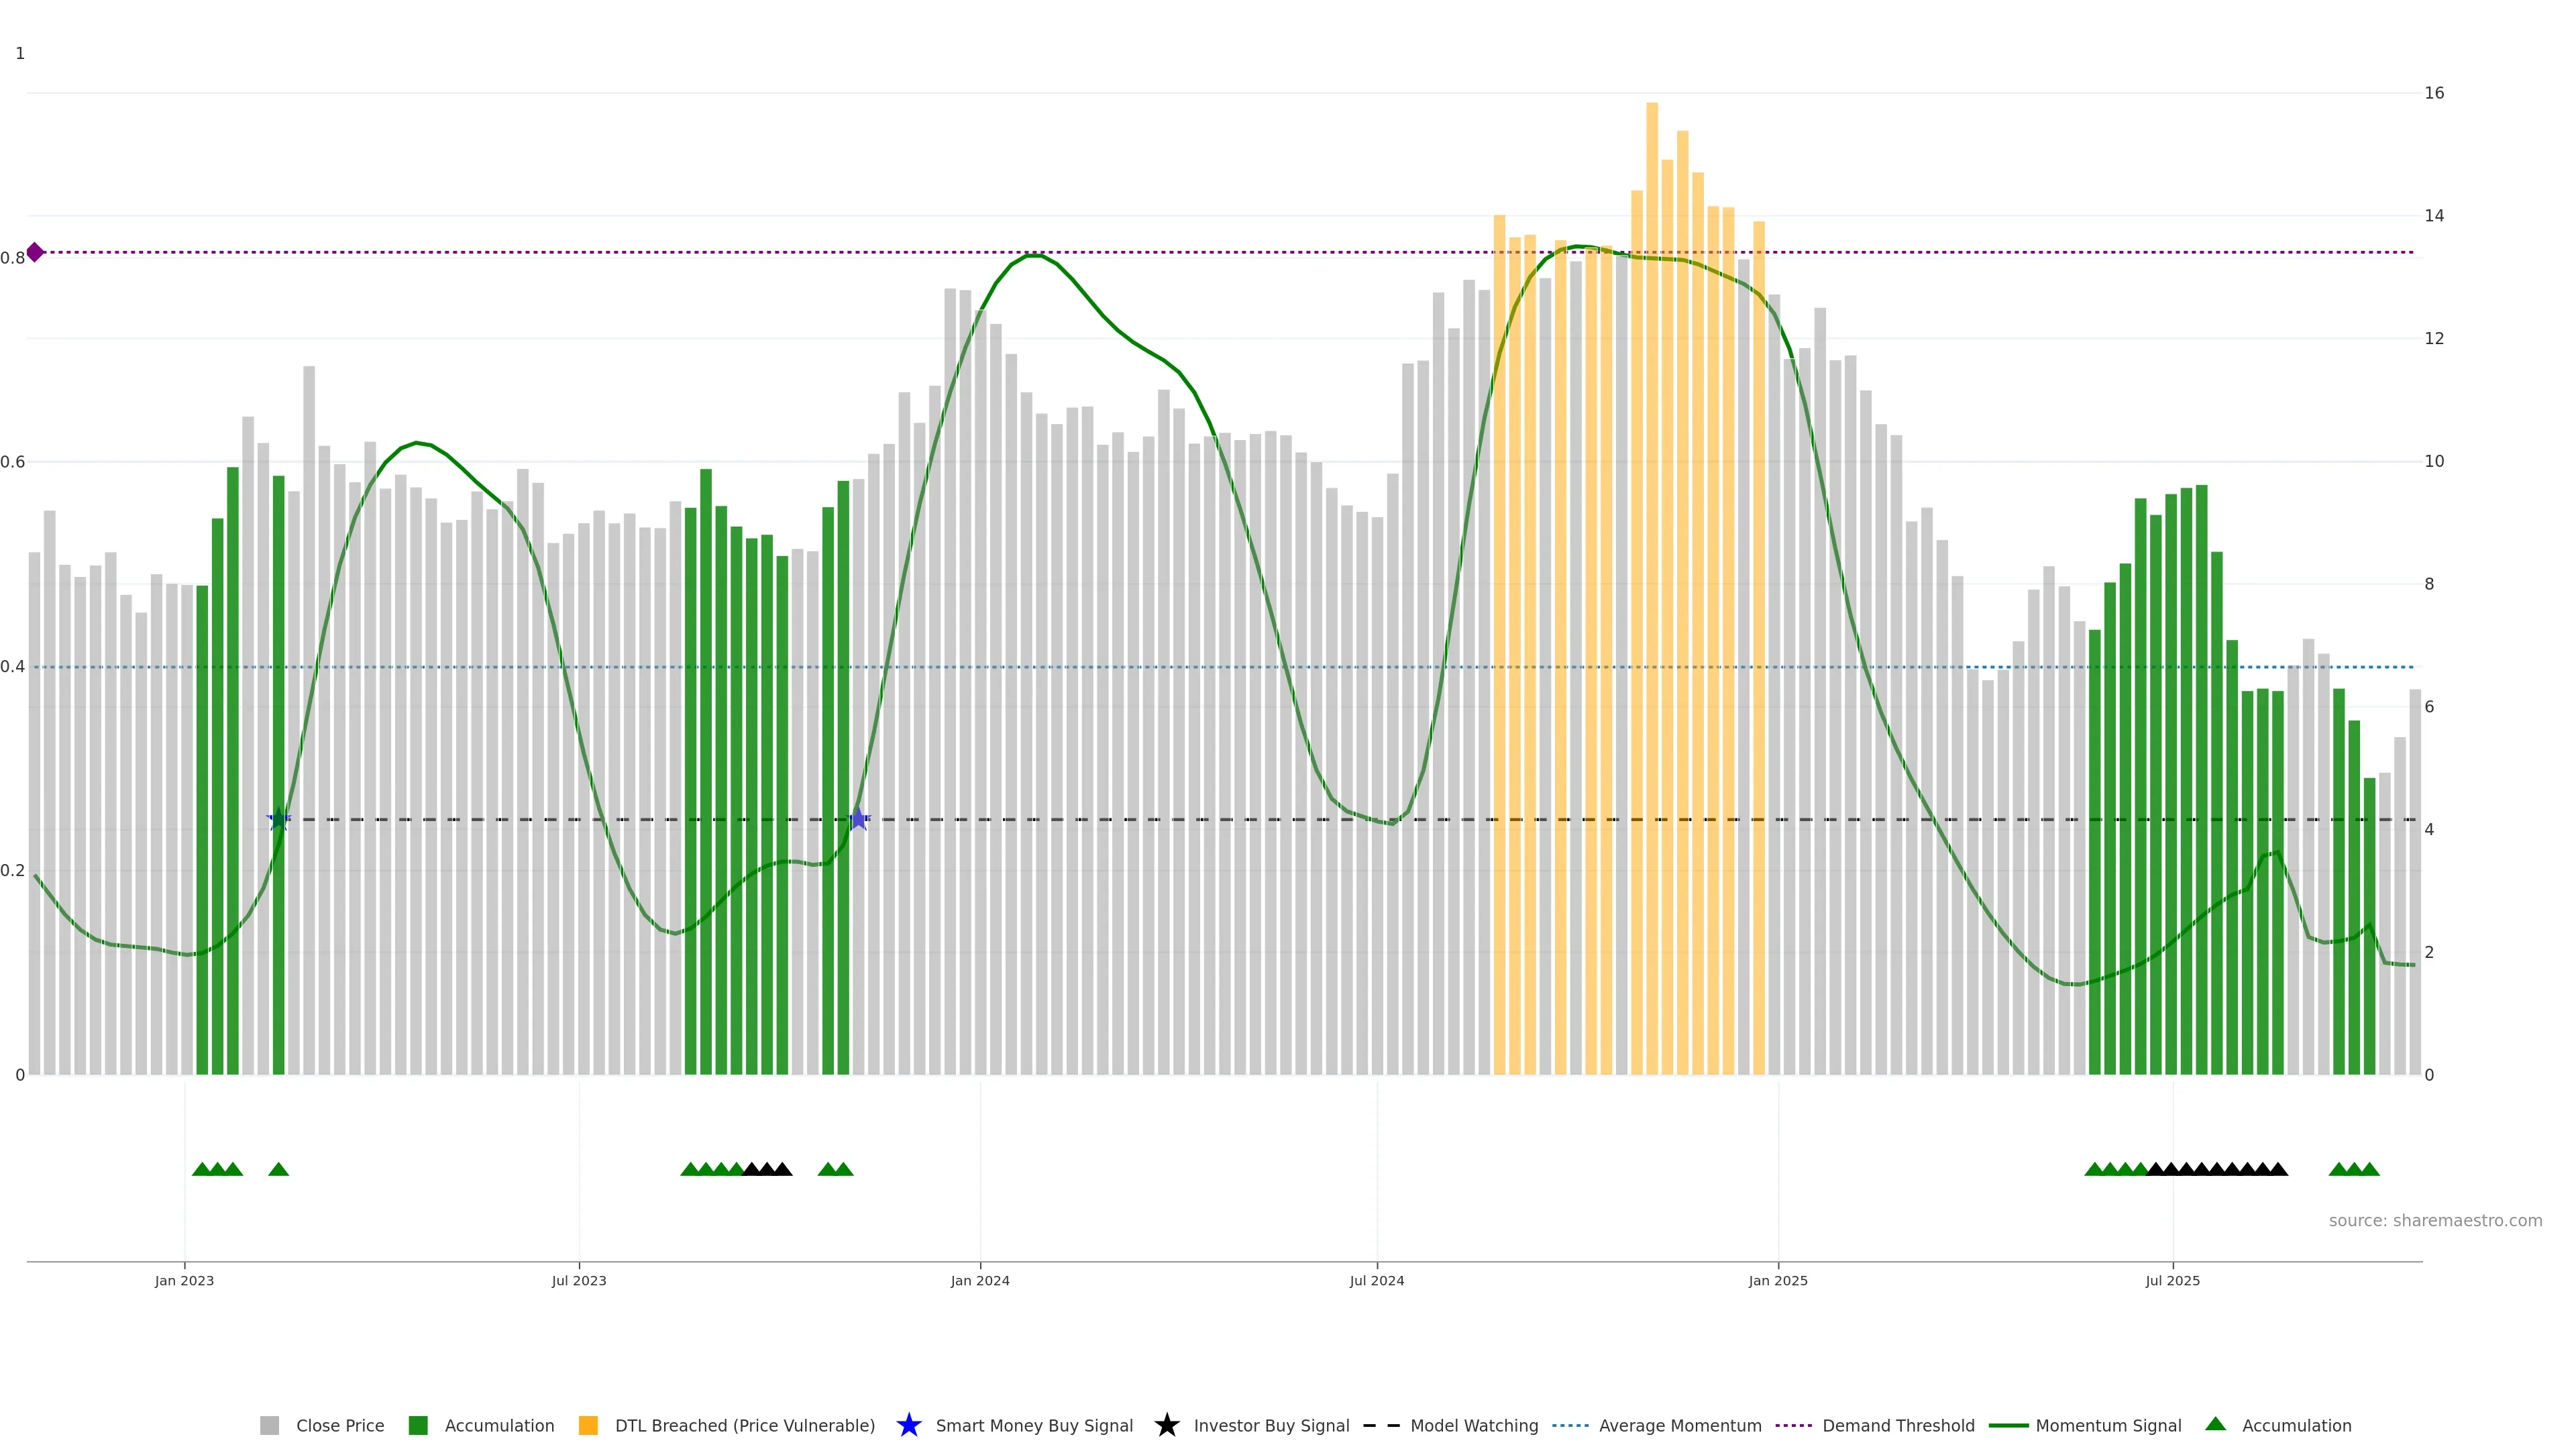Viewport: 2576px width, 1449px height.
Task: Click the Jan 2023 axis label
Action: pyautogui.click(x=184, y=1280)
